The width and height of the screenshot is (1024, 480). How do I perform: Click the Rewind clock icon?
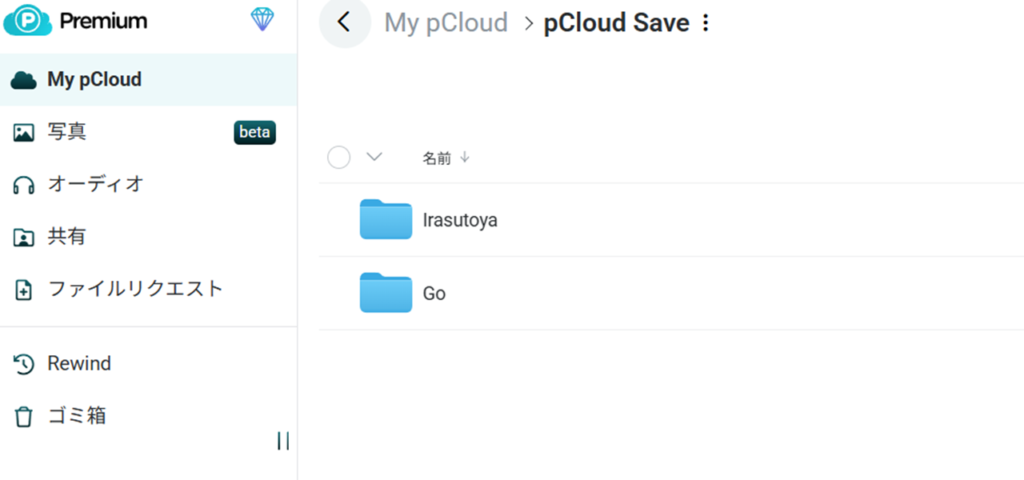click(23, 364)
